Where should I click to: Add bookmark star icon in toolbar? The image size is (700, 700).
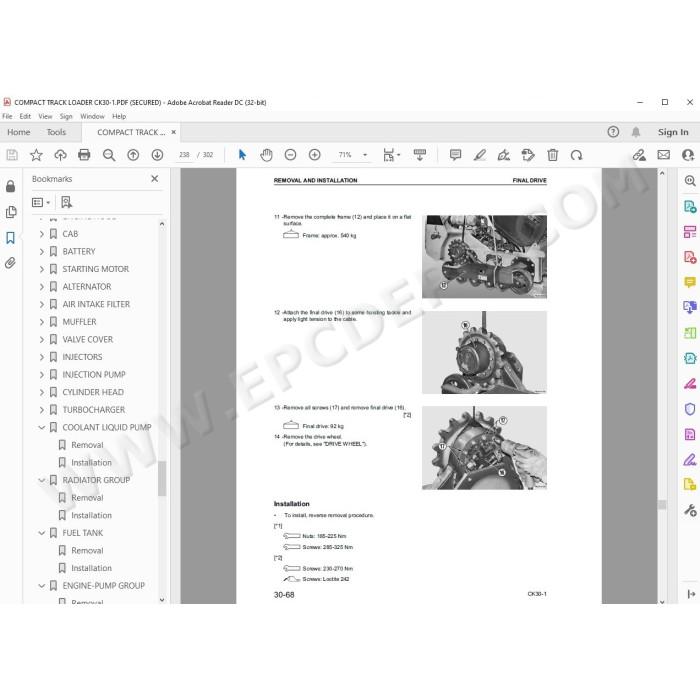pos(36,155)
